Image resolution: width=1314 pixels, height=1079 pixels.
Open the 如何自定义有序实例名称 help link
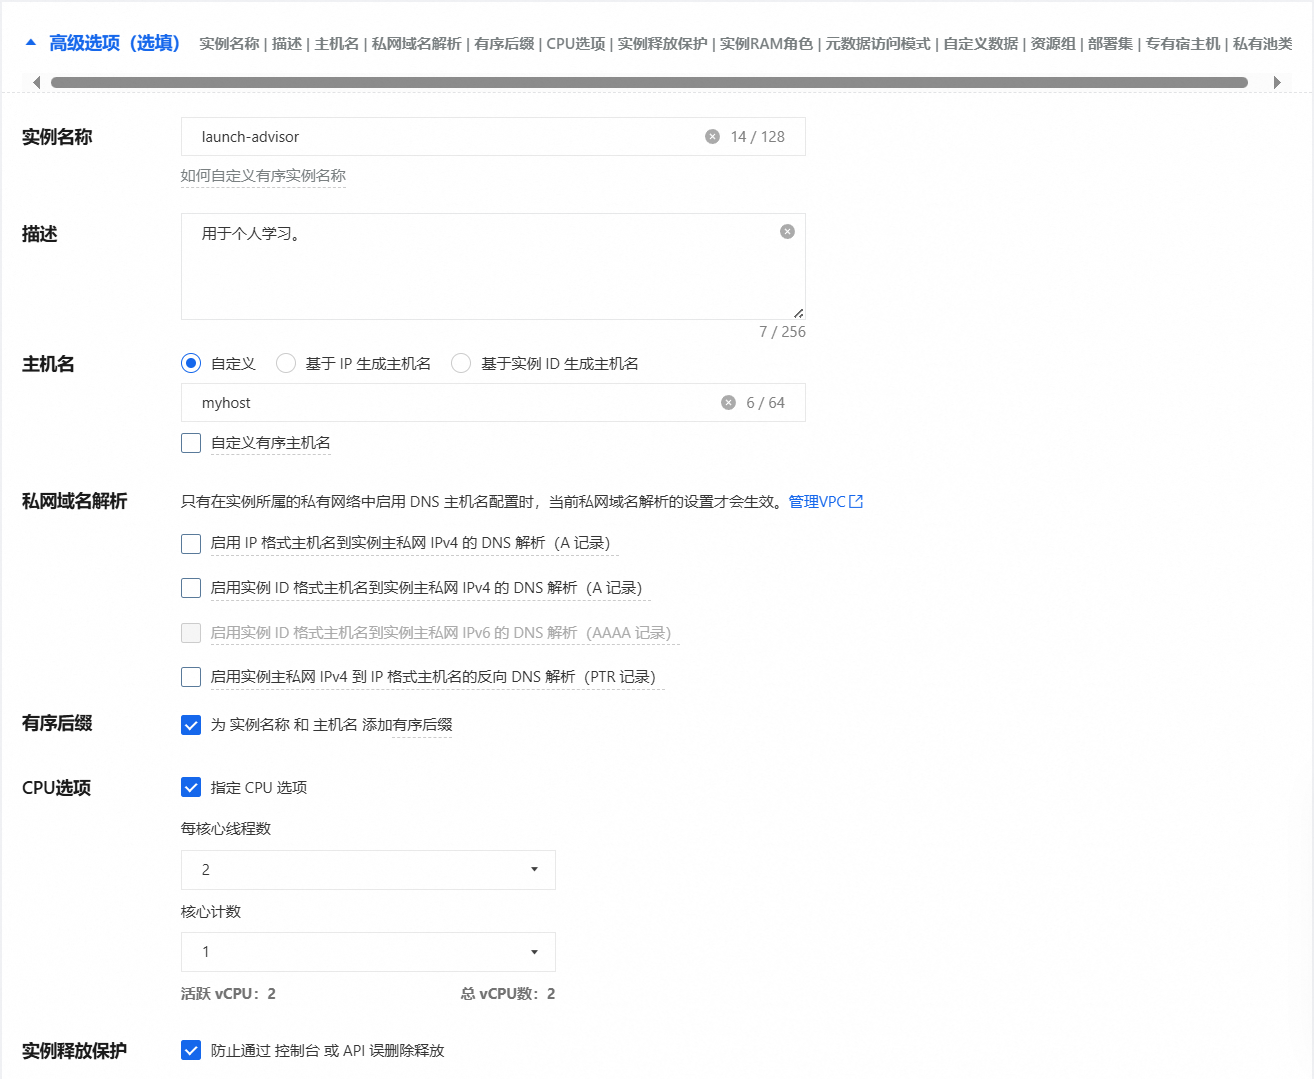coord(263,176)
